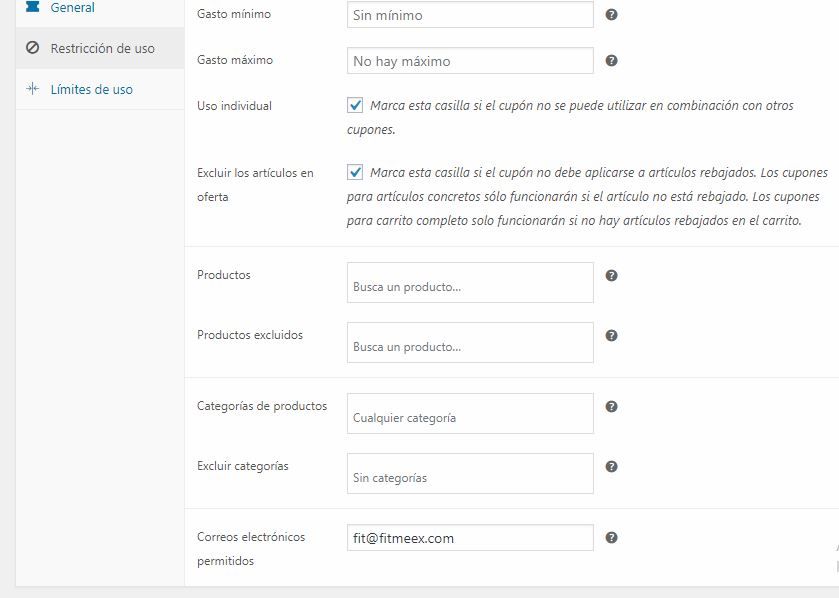Click help icon for Productos field
The image size is (839, 598).
pyautogui.click(x=611, y=275)
